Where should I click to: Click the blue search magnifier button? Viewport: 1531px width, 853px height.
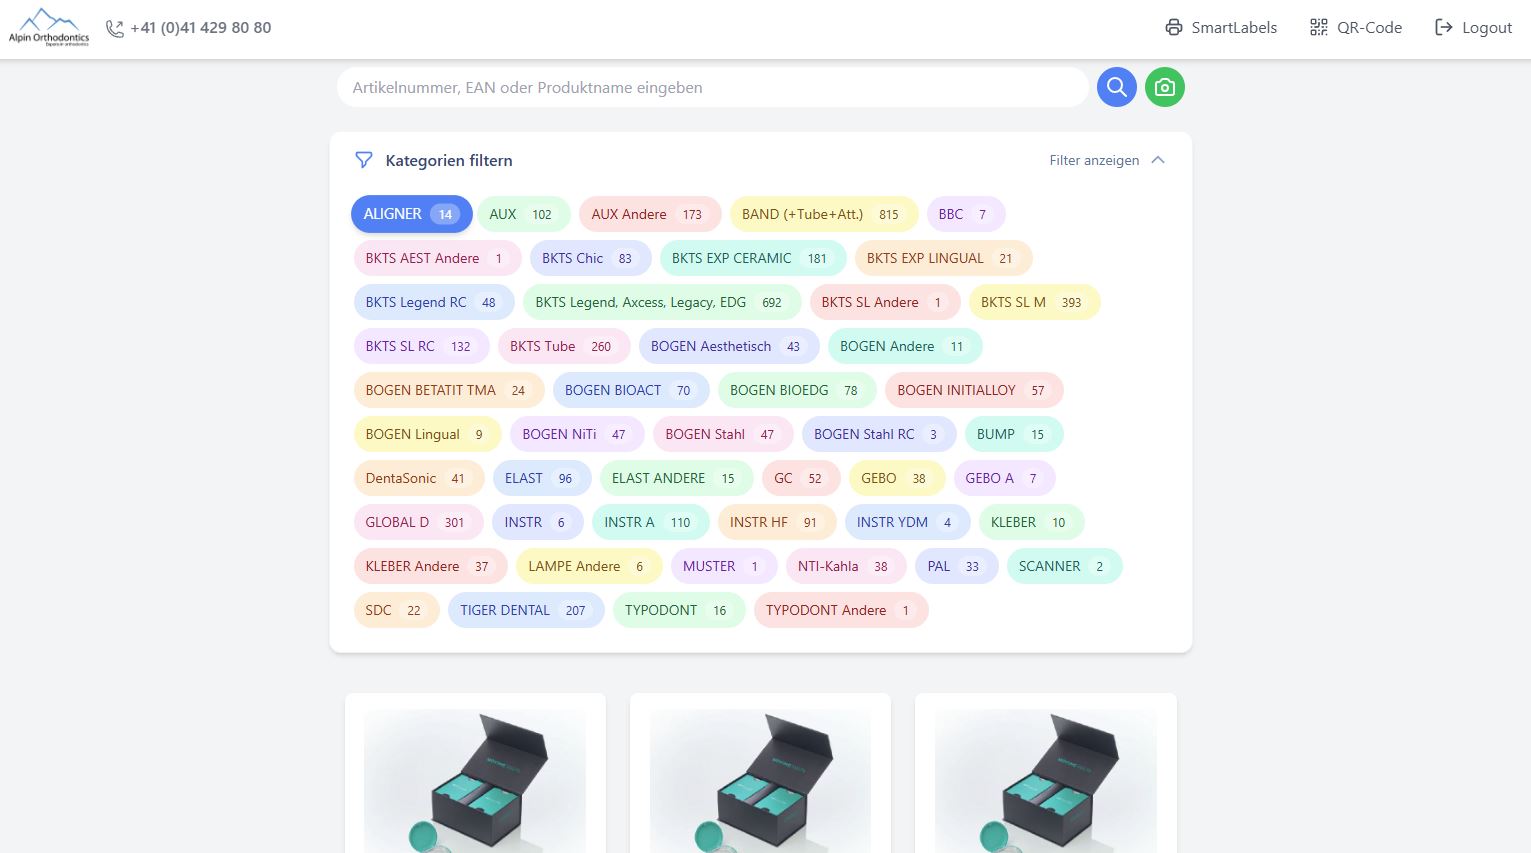(x=1116, y=87)
